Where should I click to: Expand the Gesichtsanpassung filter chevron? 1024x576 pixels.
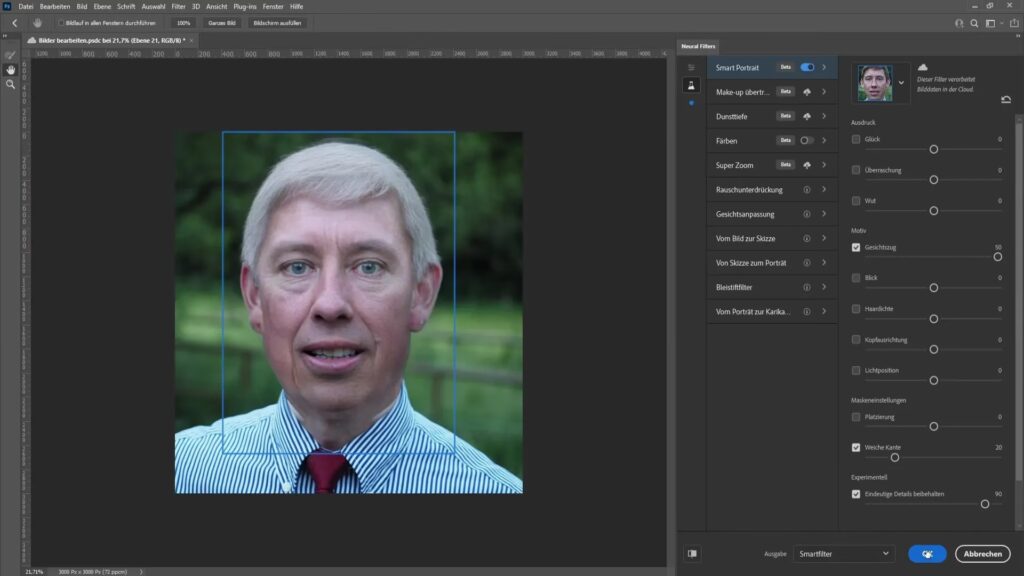(824, 214)
